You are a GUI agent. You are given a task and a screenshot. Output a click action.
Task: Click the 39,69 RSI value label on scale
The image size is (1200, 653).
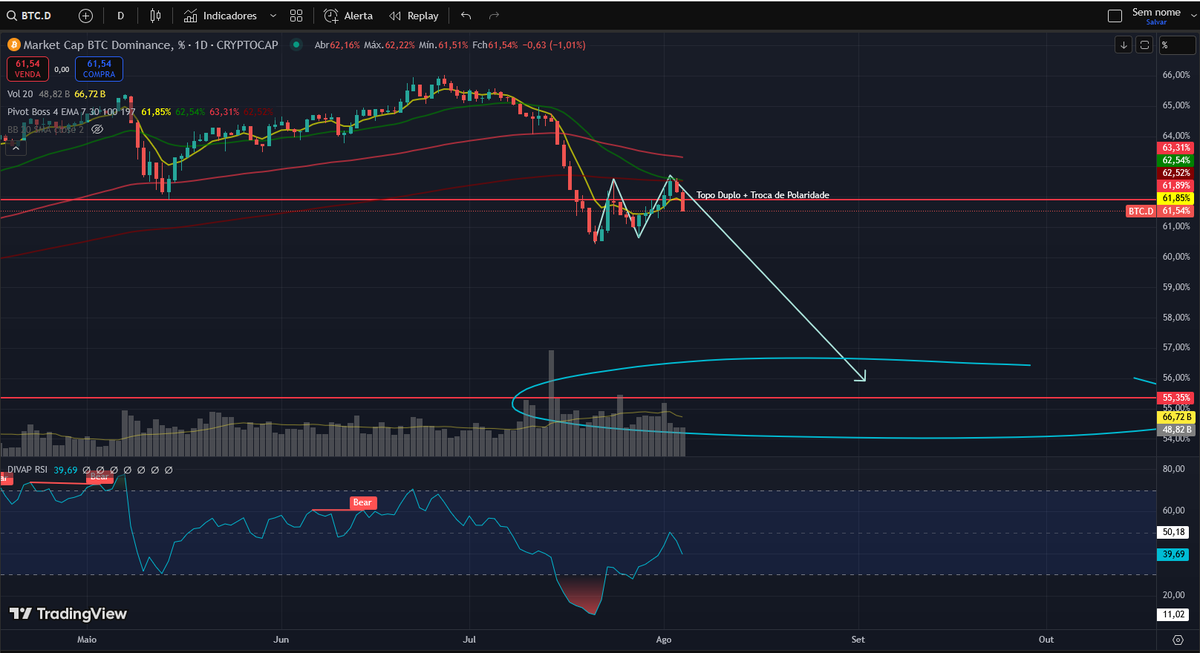(1172, 554)
